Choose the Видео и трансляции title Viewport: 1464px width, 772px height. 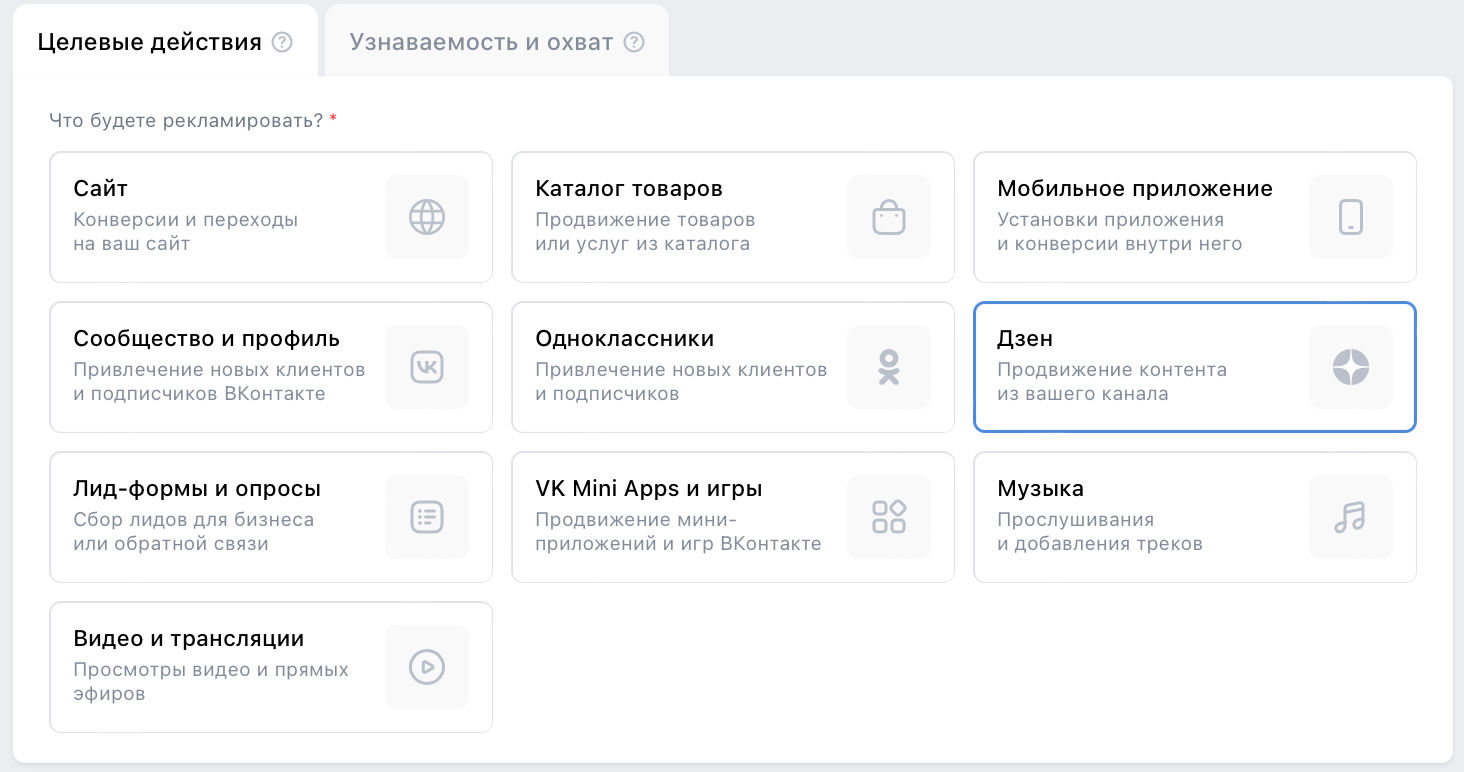point(189,639)
